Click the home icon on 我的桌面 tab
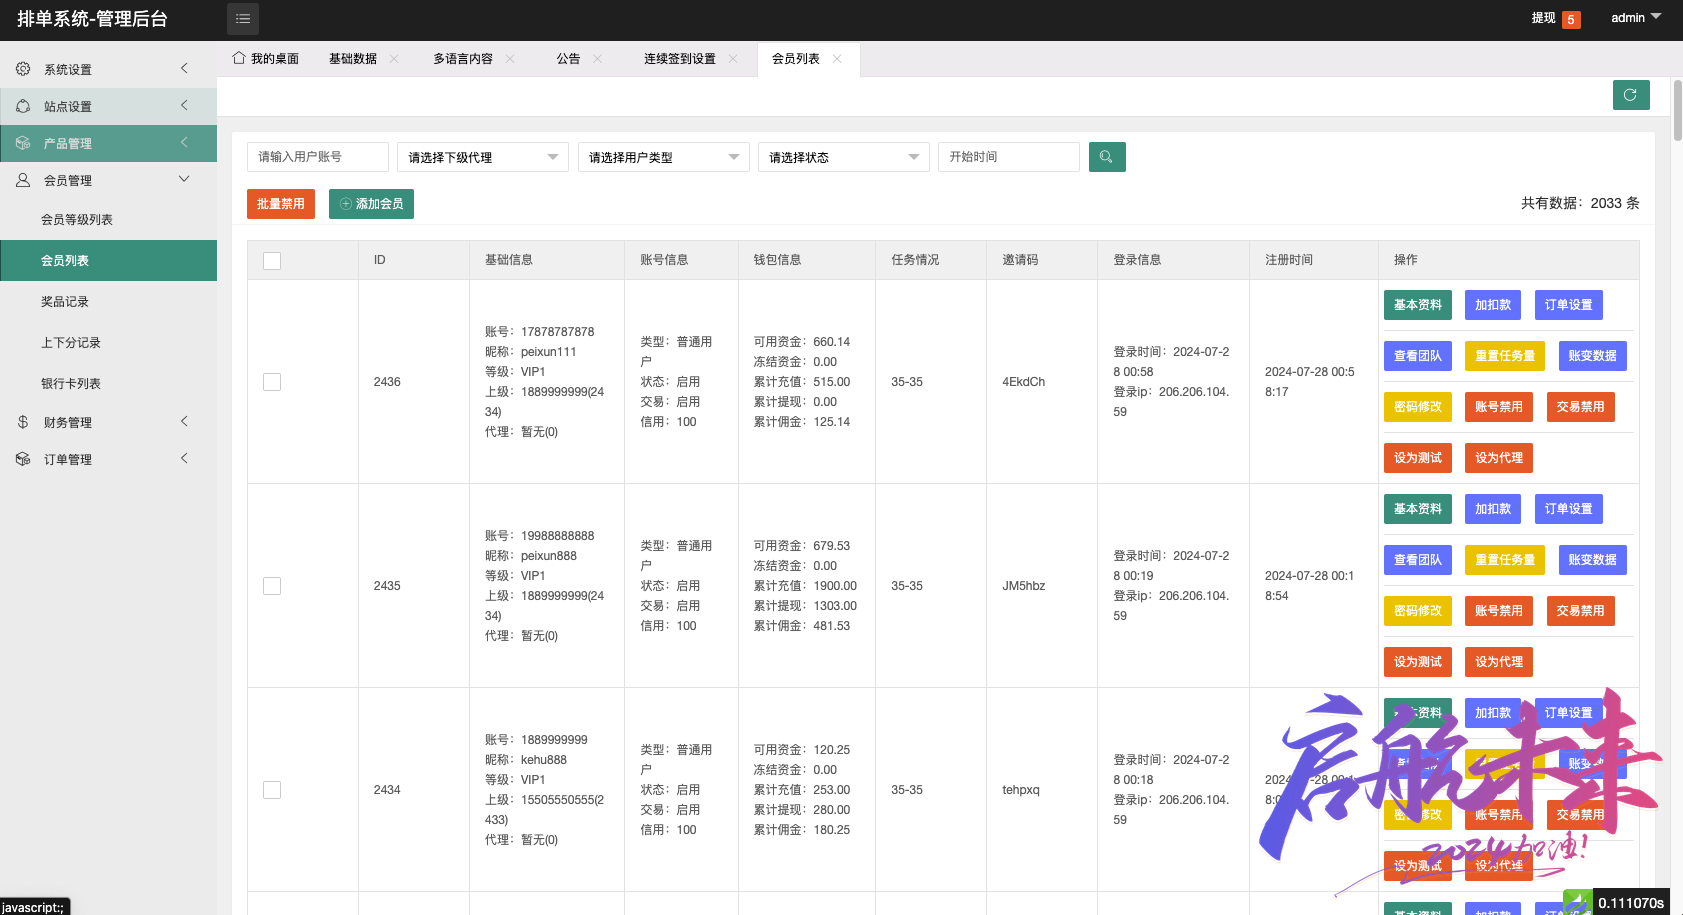The width and height of the screenshot is (1683, 915). coord(239,58)
